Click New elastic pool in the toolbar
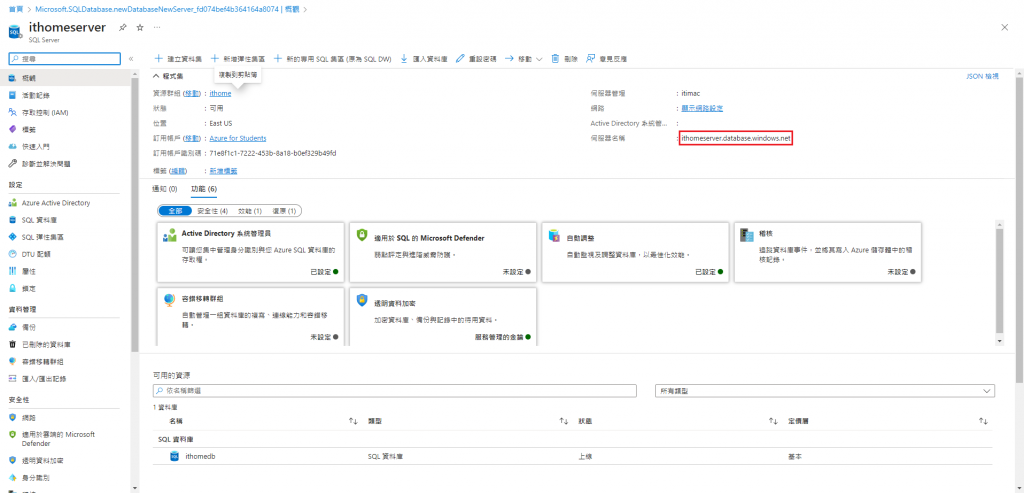 point(238,59)
